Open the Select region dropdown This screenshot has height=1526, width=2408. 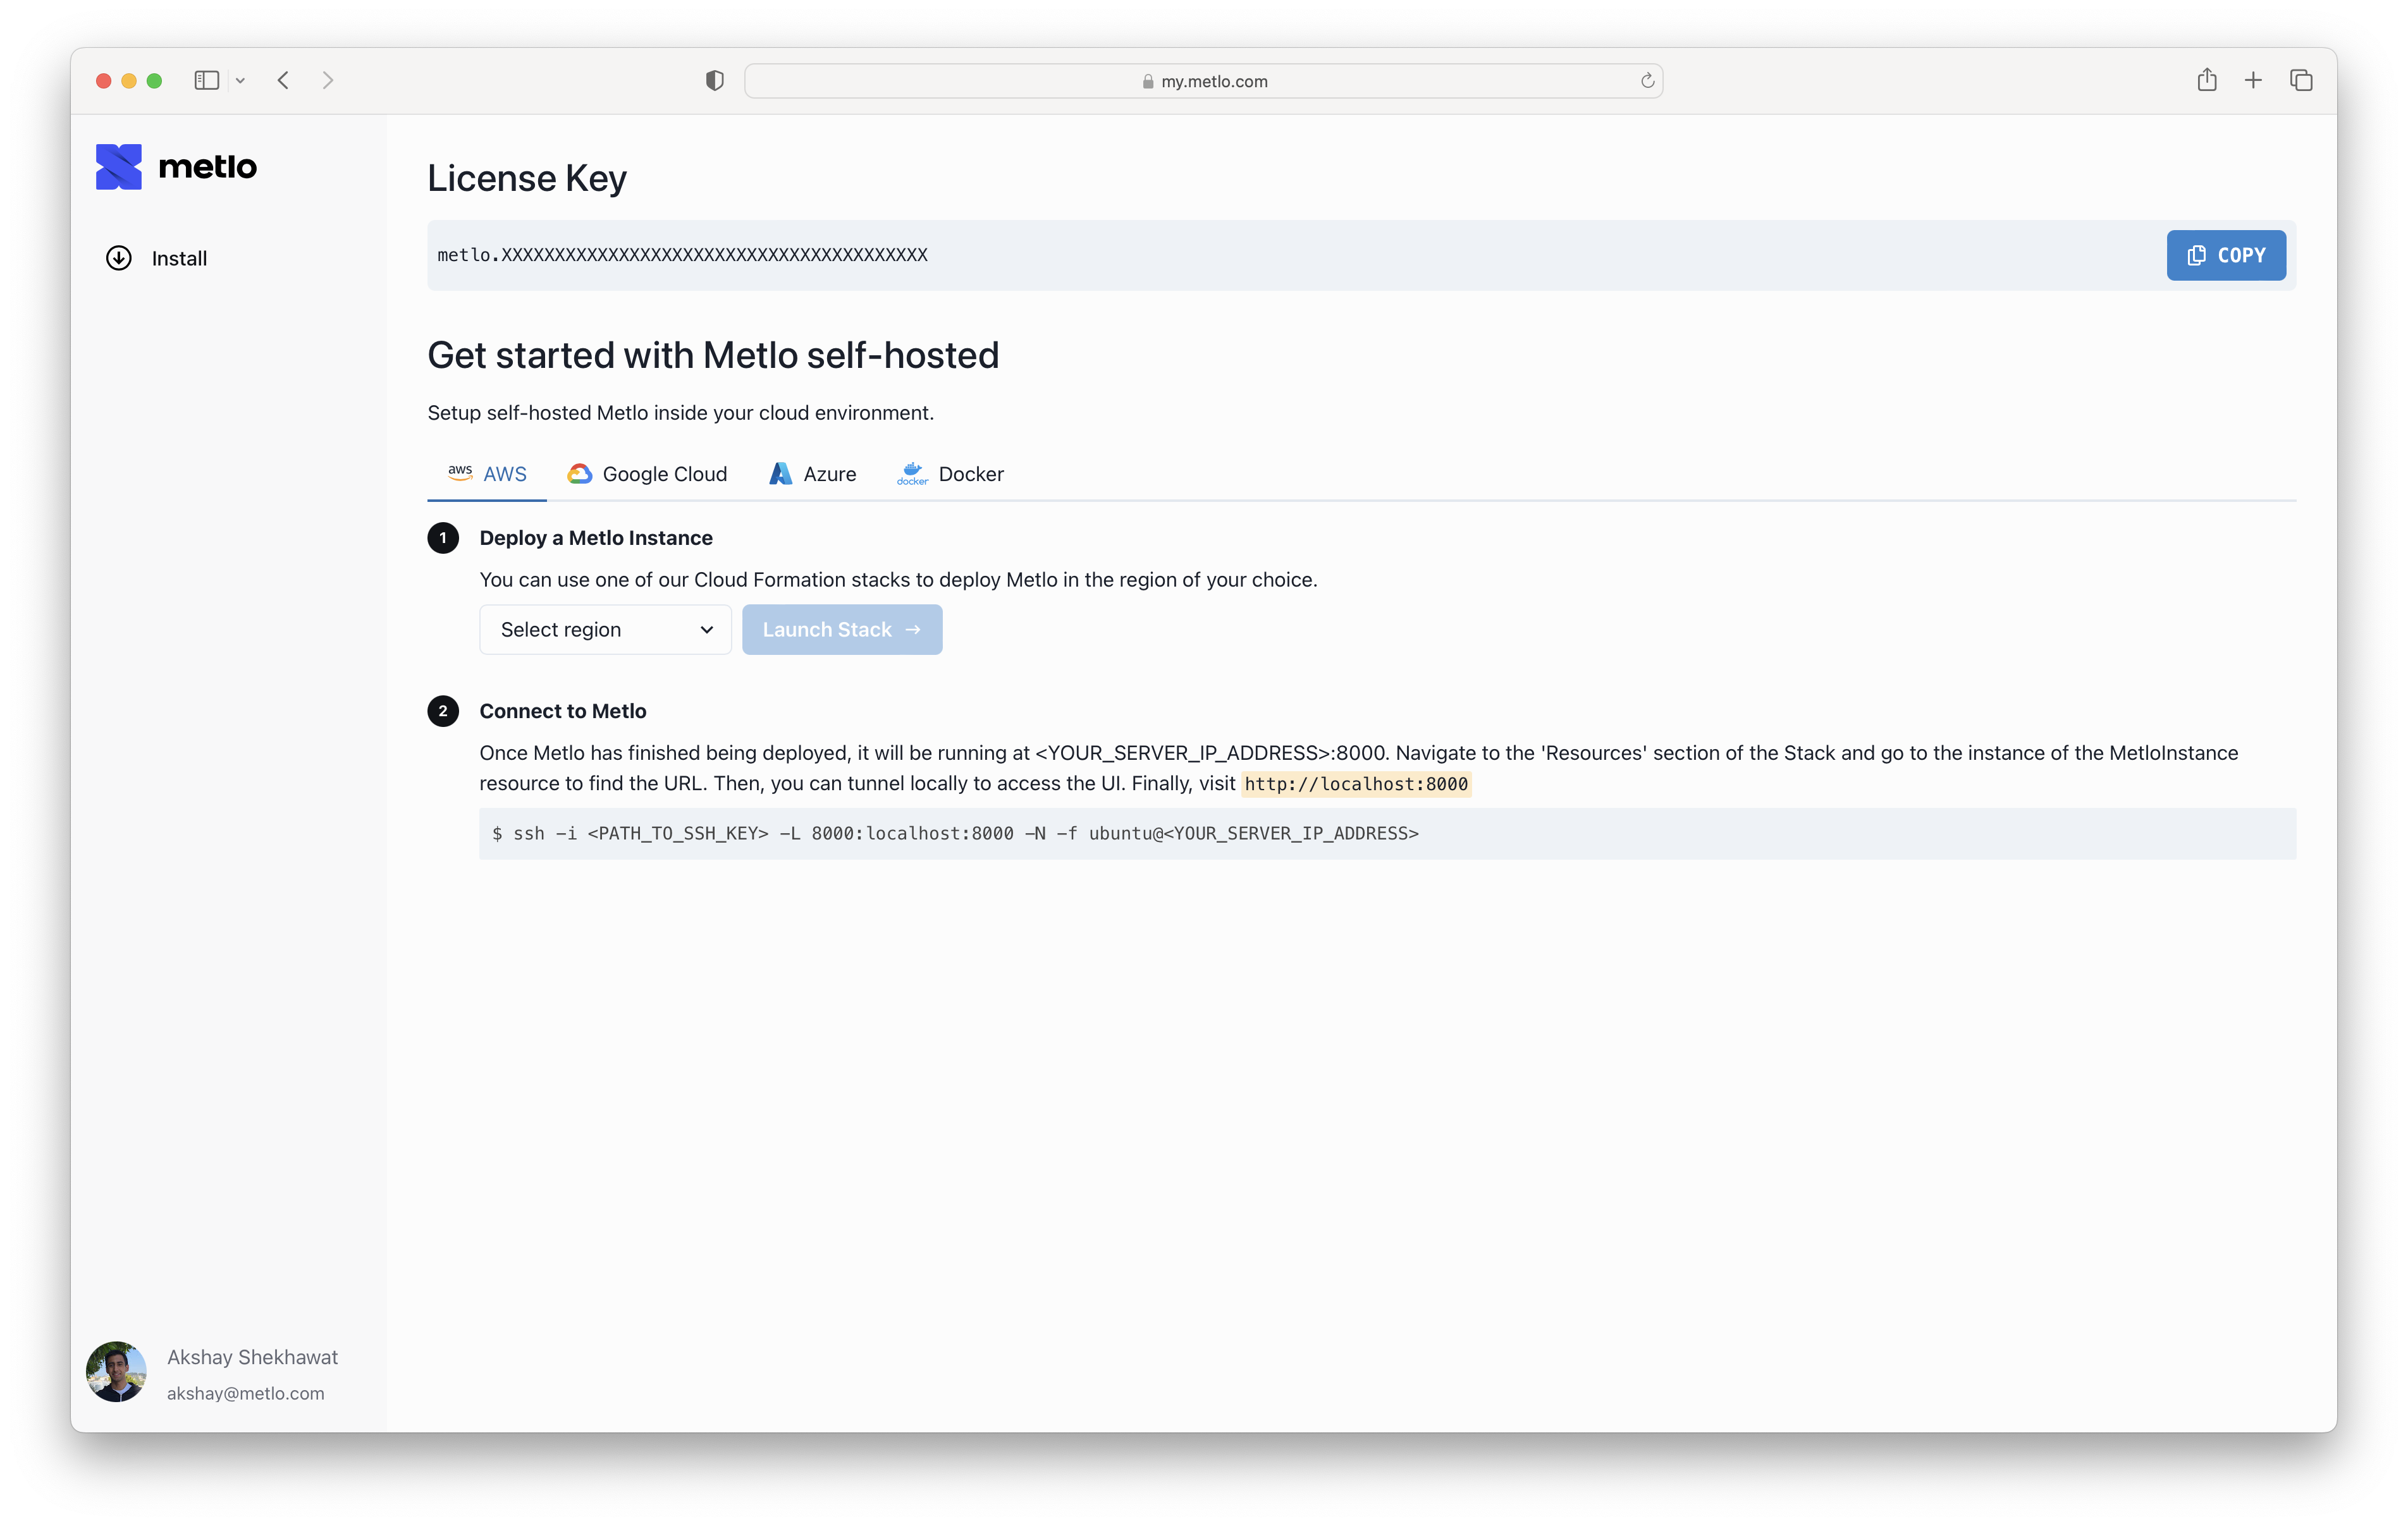point(605,630)
